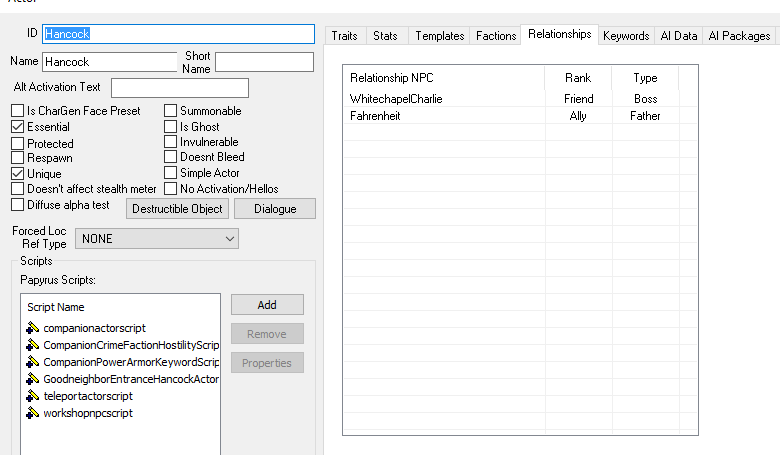This screenshot has height=455, width=780.
Task: Select the Relationships tab
Action: [560, 34]
